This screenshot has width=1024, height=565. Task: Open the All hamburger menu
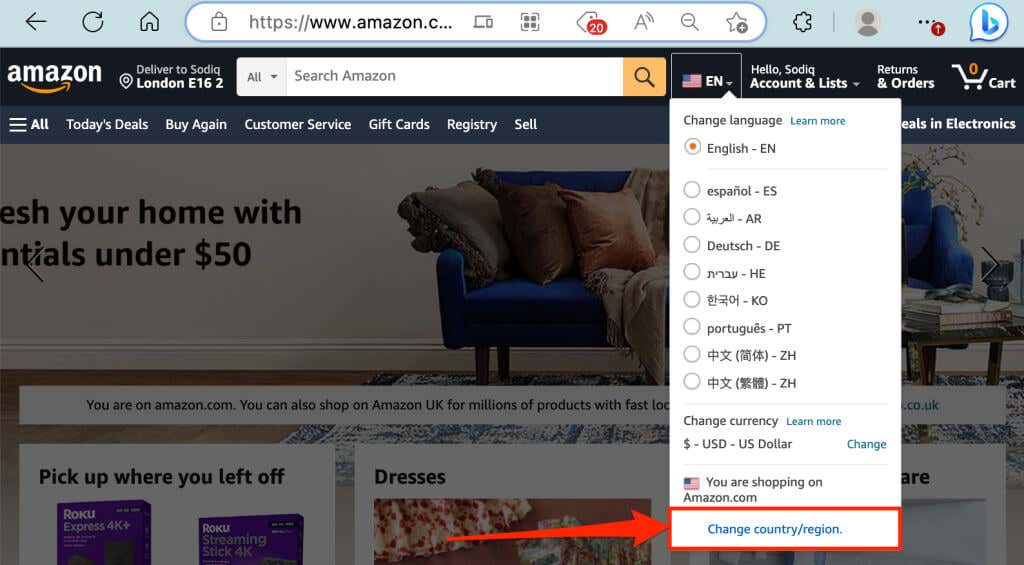pos(29,124)
